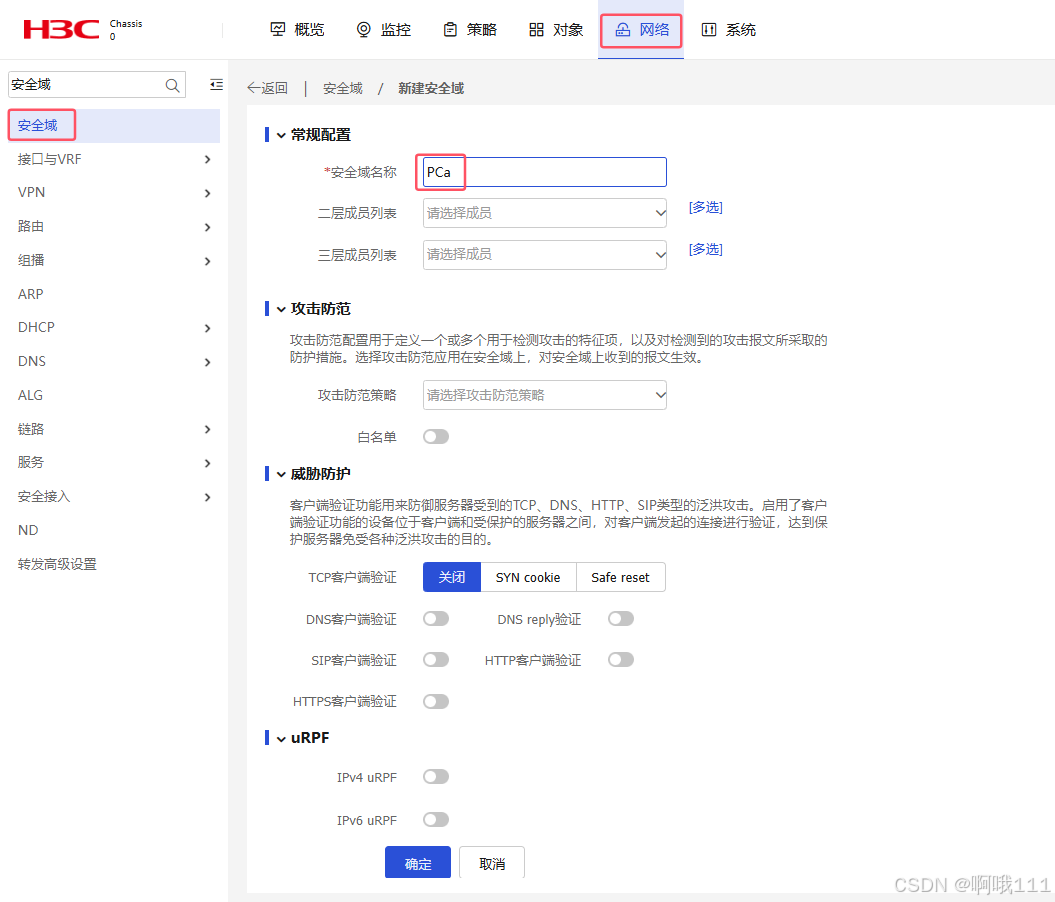The width and height of the screenshot is (1055, 902).
Task: Turn on IPv4 uRPF
Action: [435, 776]
